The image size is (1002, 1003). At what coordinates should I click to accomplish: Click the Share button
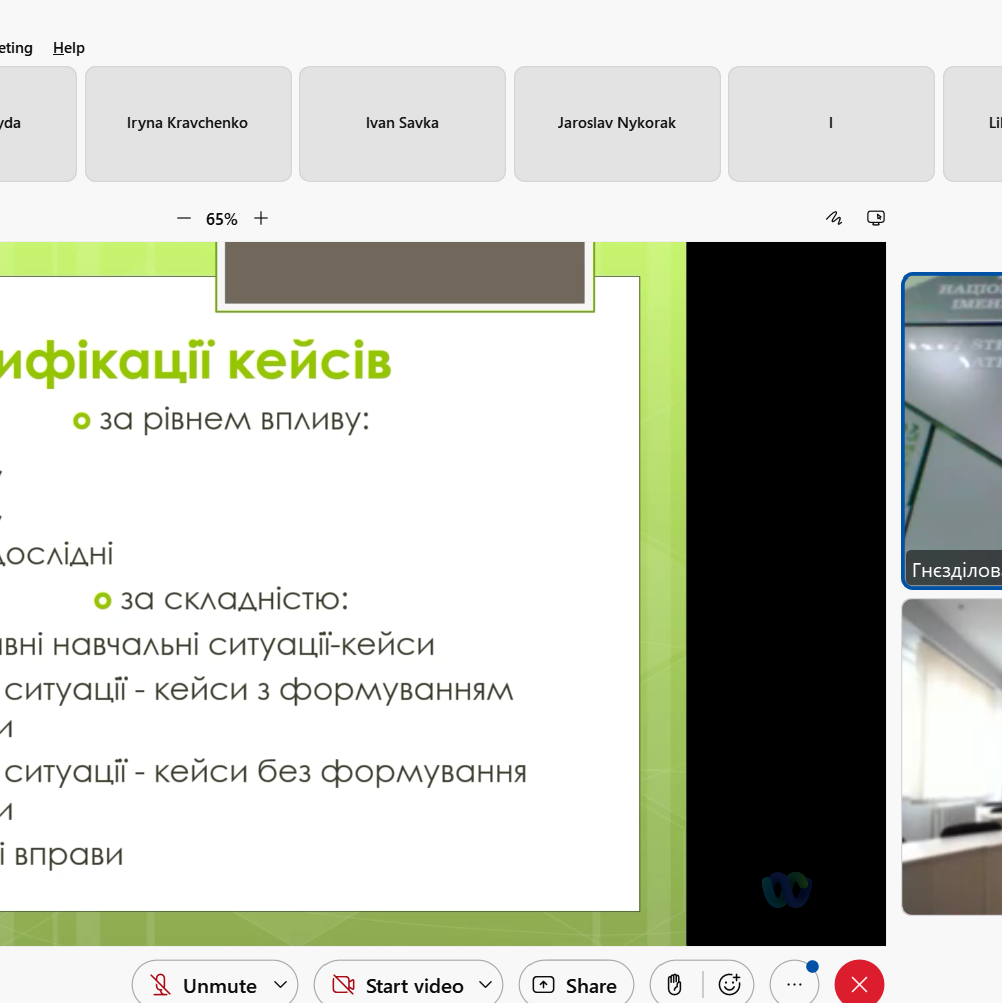tap(576, 985)
